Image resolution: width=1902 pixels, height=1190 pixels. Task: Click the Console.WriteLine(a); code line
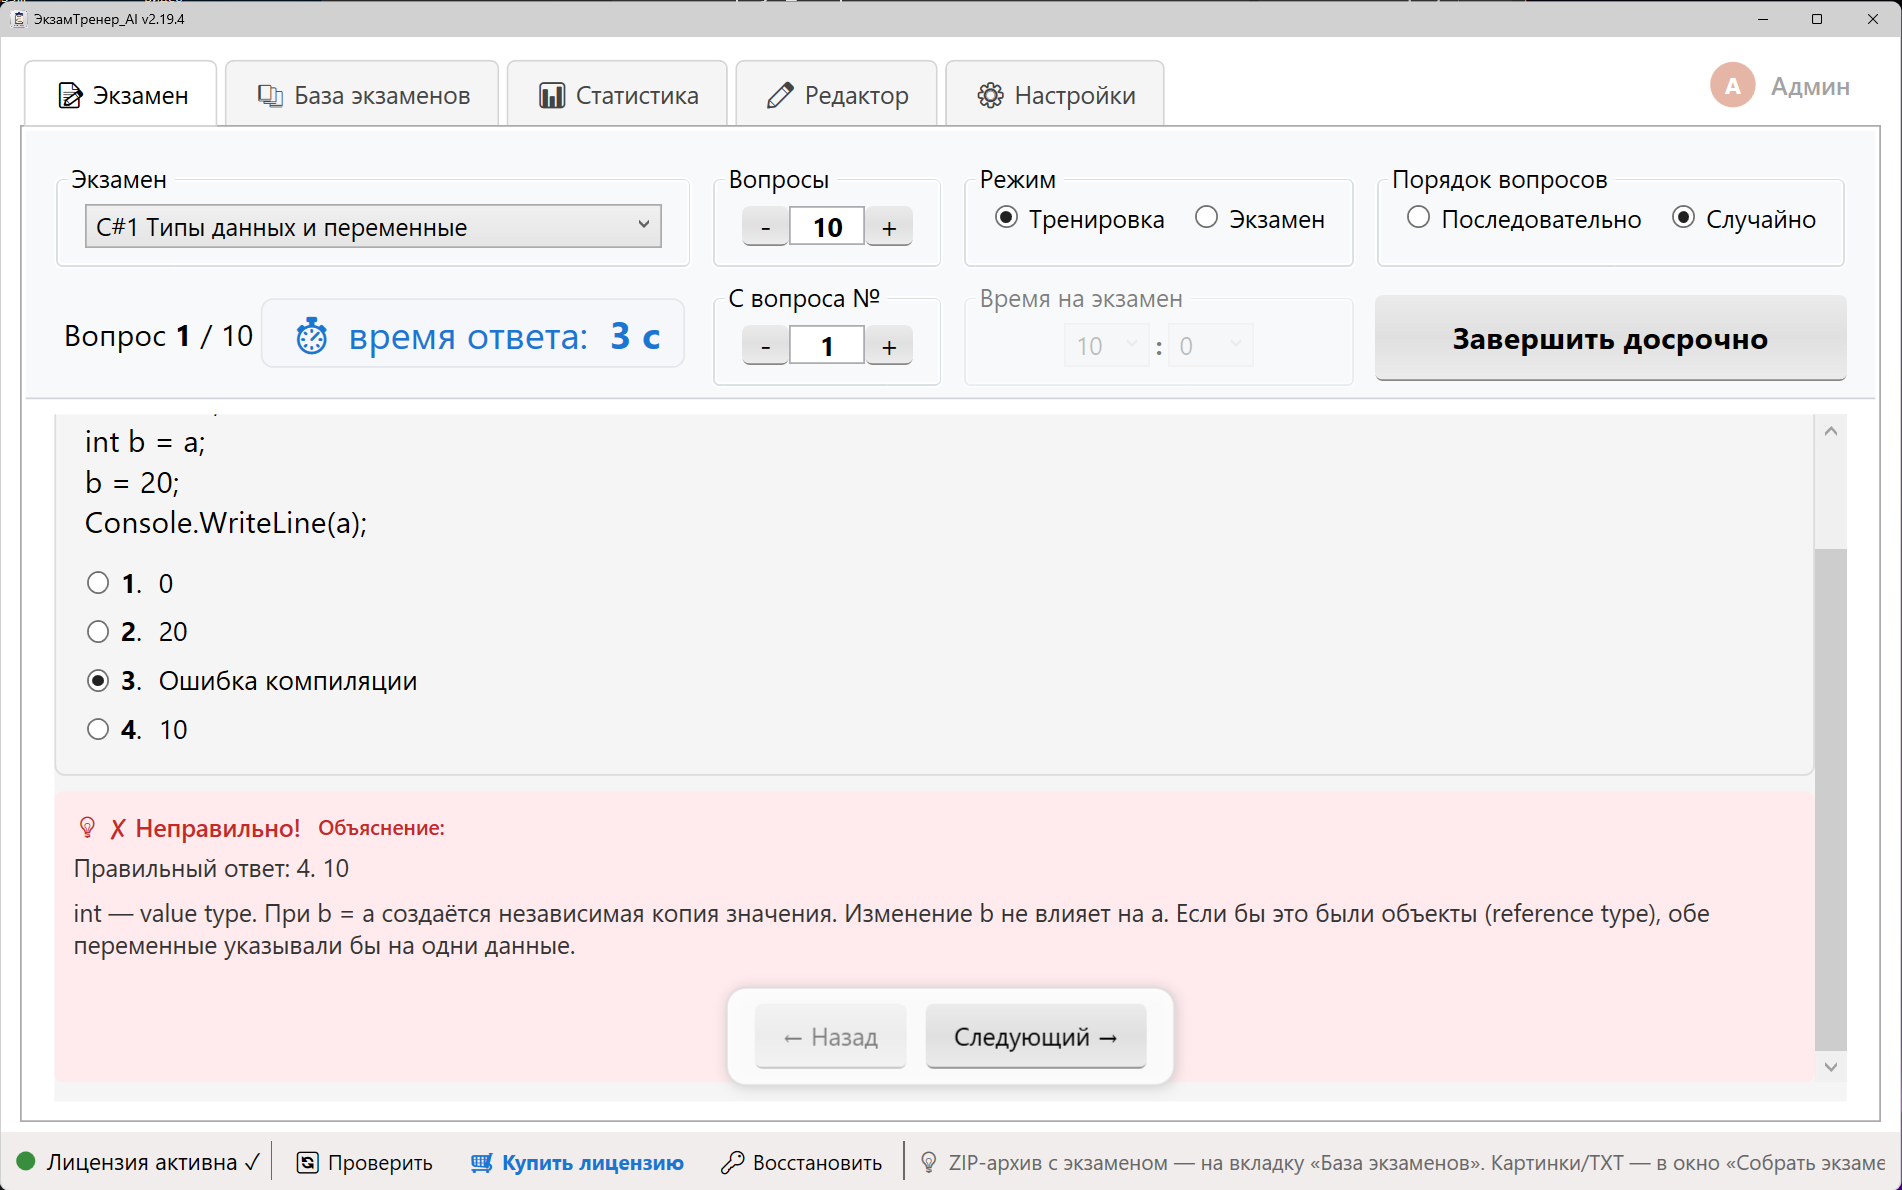226,523
